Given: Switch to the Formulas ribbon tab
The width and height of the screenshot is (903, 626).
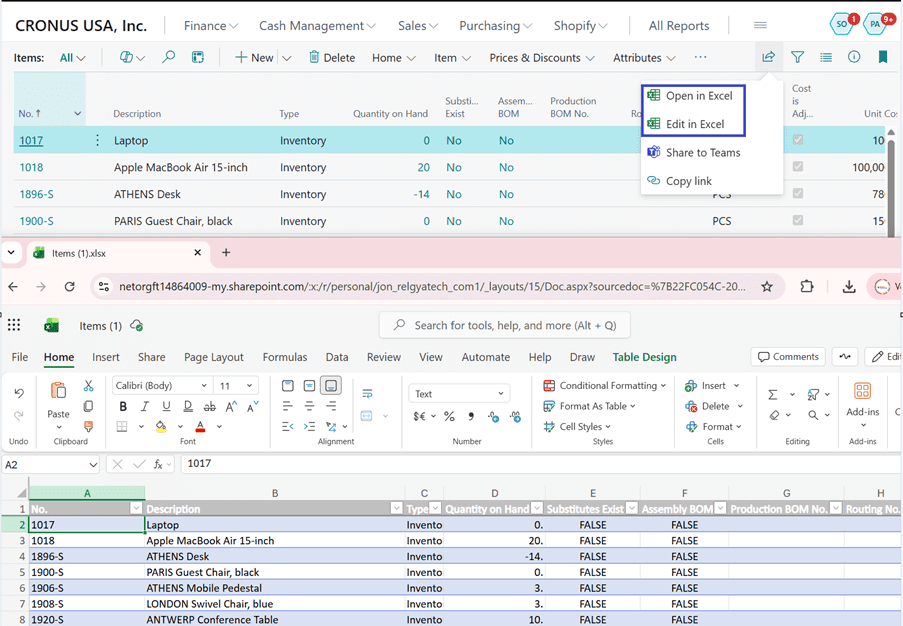Looking at the screenshot, I should pos(285,357).
